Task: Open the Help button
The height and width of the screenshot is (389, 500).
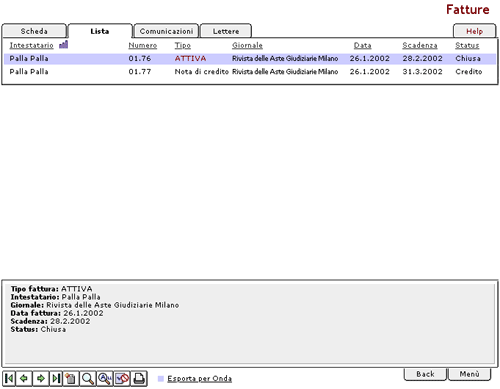Action: click(474, 31)
